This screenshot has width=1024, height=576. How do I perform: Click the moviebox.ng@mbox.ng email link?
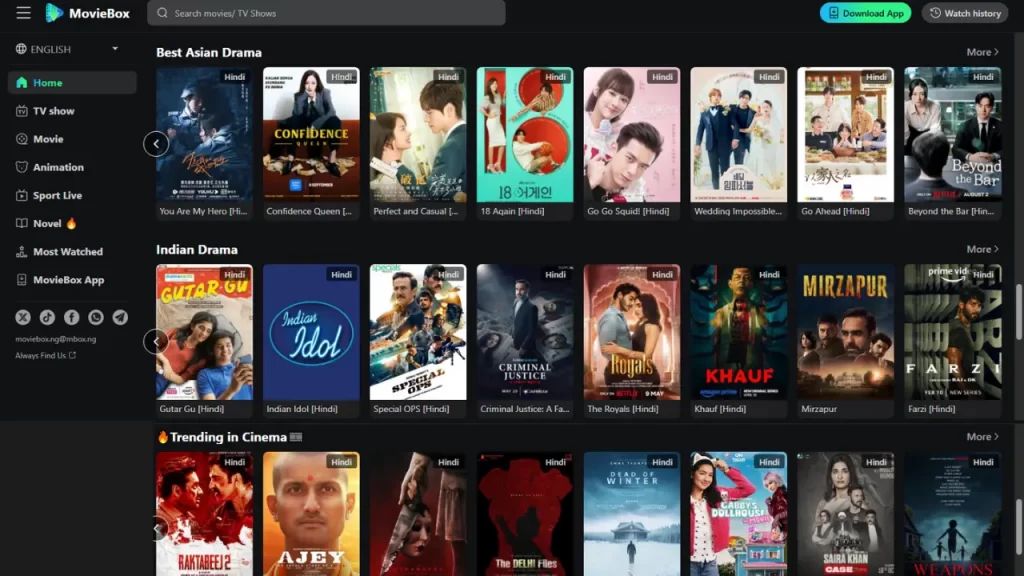click(x=56, y=339)
